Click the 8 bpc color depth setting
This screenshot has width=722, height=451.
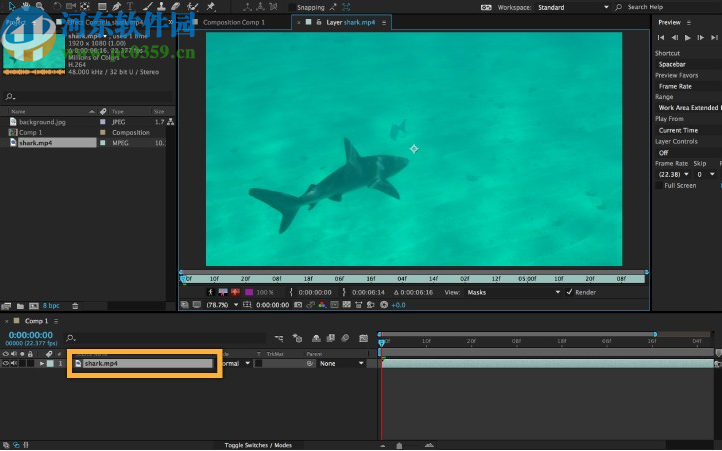coord(51,305)
